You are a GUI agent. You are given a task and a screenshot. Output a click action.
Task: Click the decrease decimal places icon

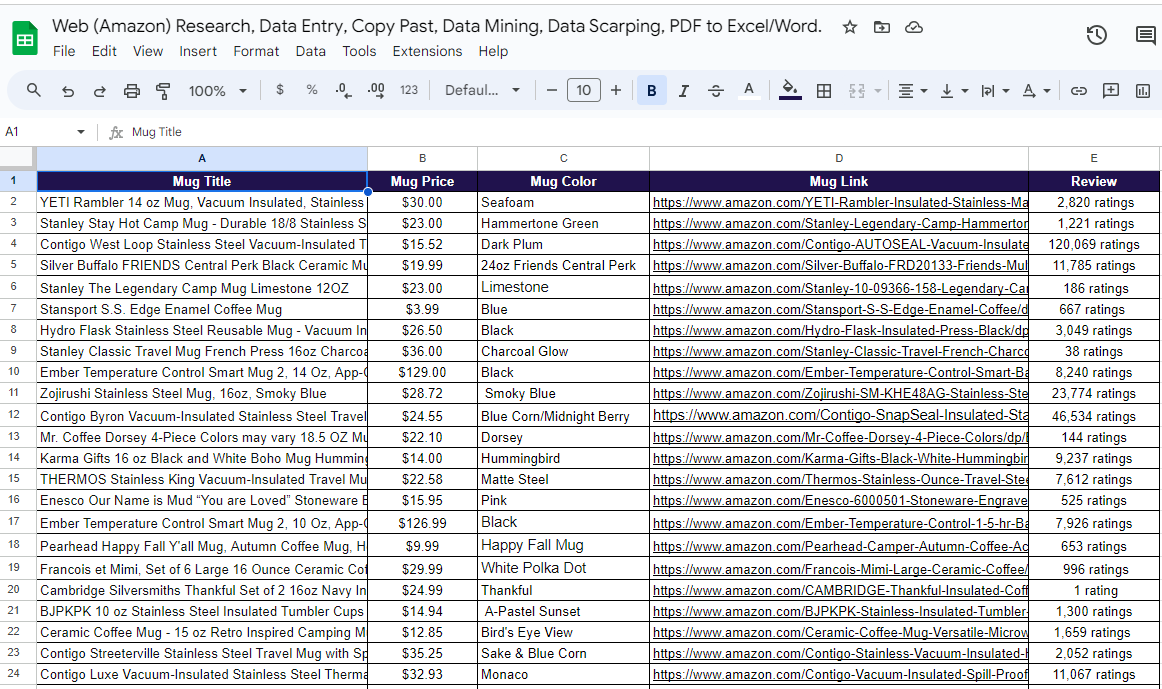[x=341, y=90]
